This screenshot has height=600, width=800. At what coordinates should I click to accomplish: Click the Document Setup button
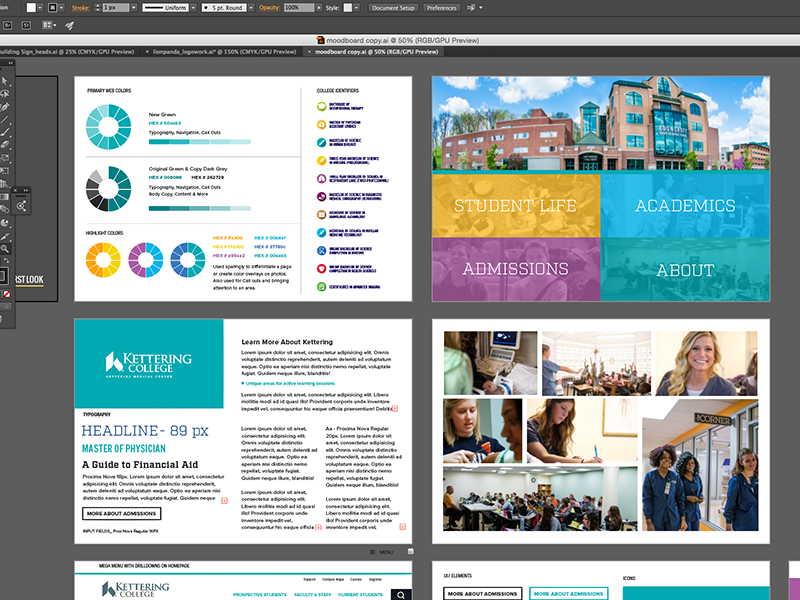(x=393, y=7)
